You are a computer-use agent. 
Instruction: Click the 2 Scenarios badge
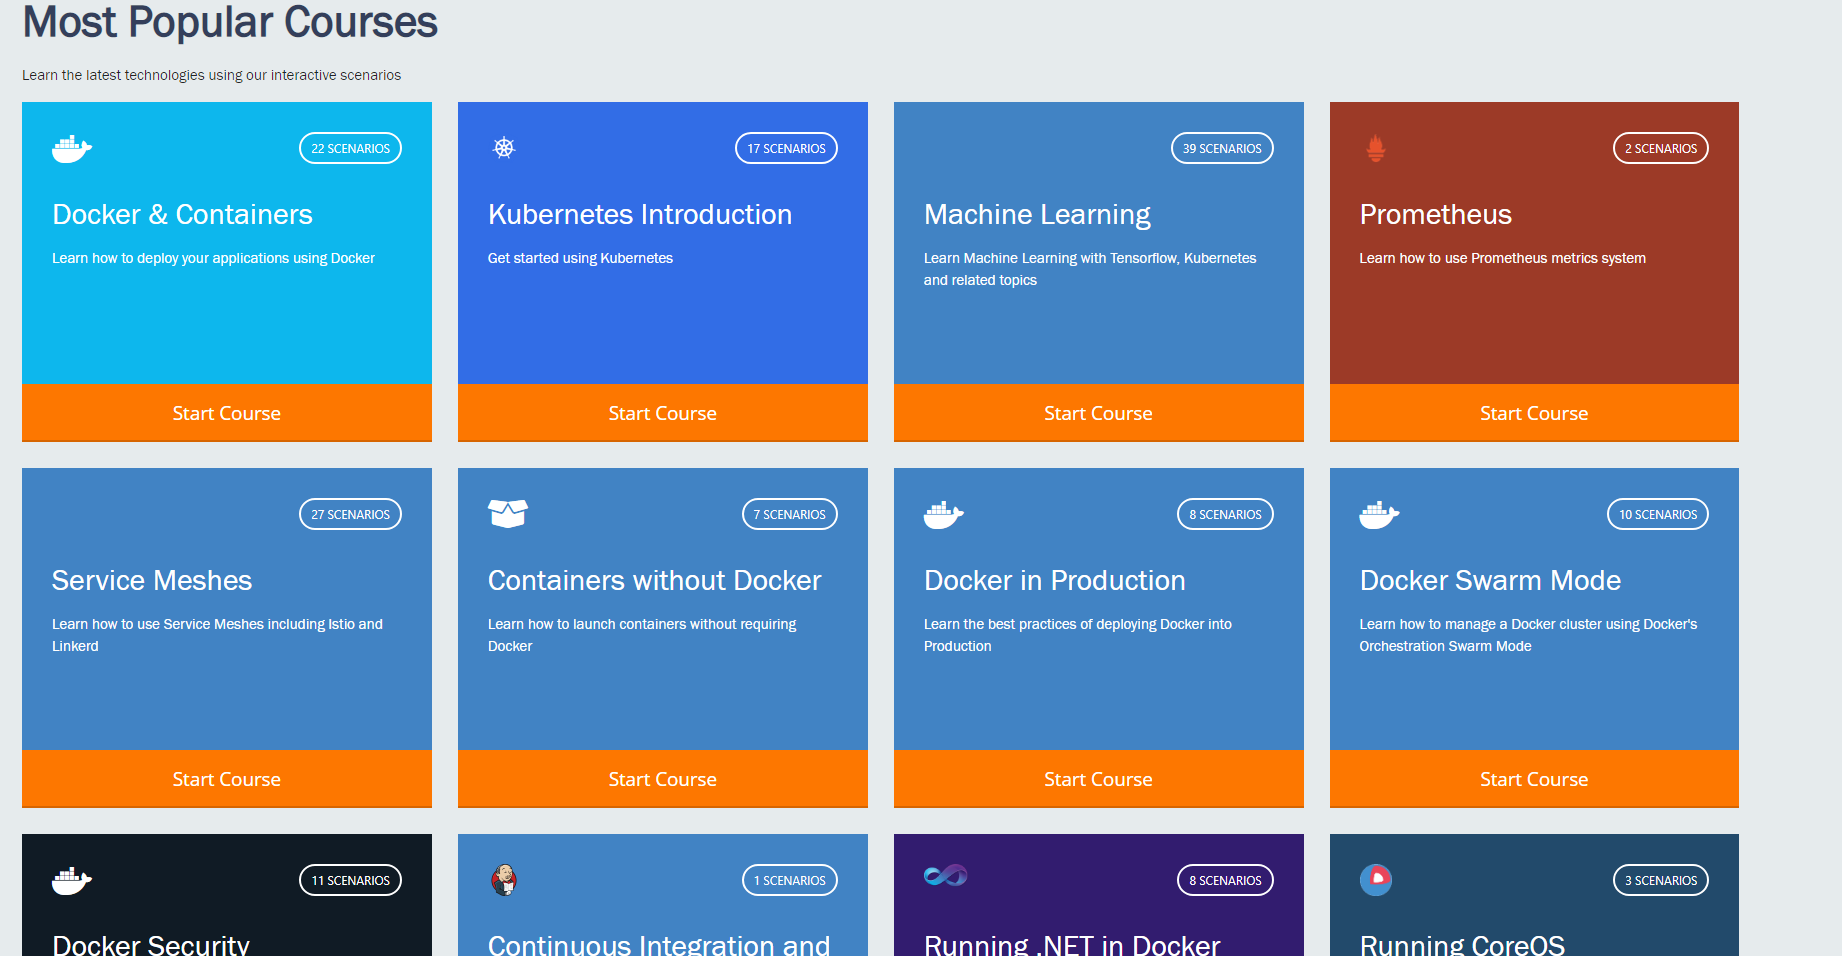1661,148
